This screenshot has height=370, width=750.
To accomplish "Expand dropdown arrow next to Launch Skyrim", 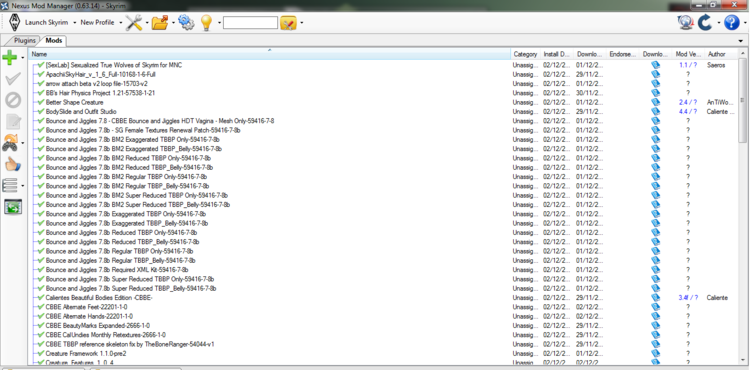I will 74,22.
